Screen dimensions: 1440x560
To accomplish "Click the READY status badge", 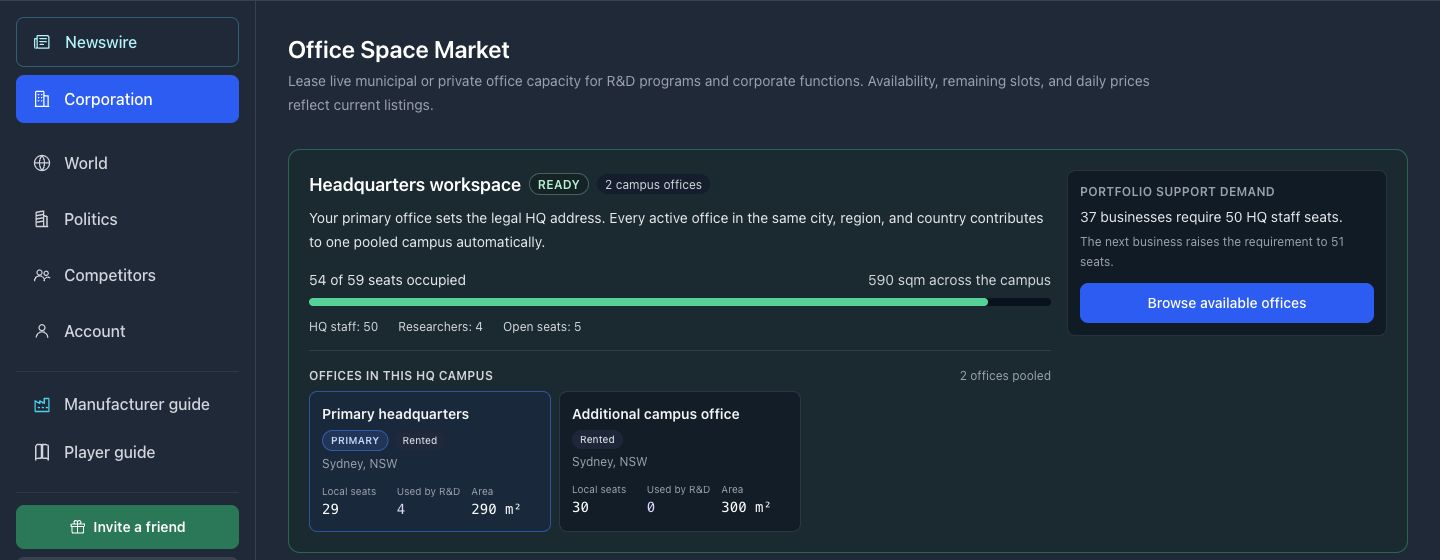I will (x=559, y=185).
